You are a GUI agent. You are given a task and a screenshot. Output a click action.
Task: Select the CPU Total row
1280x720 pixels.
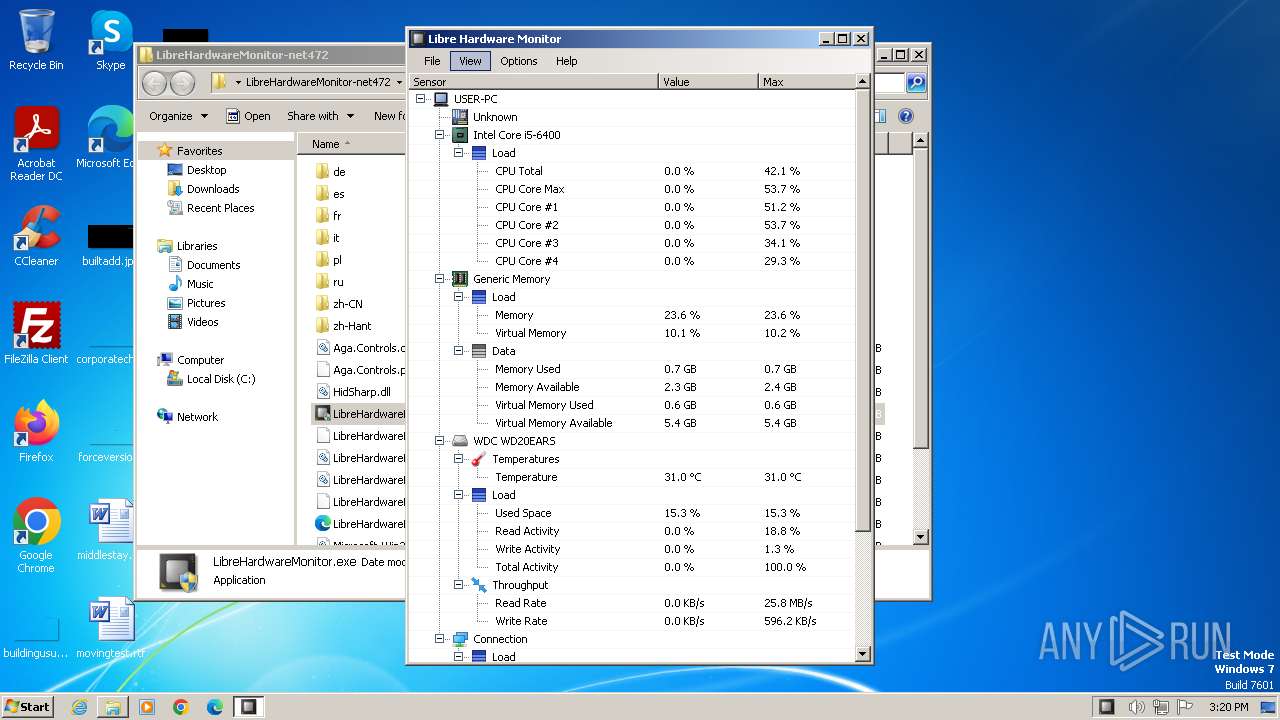pos(632,171)
